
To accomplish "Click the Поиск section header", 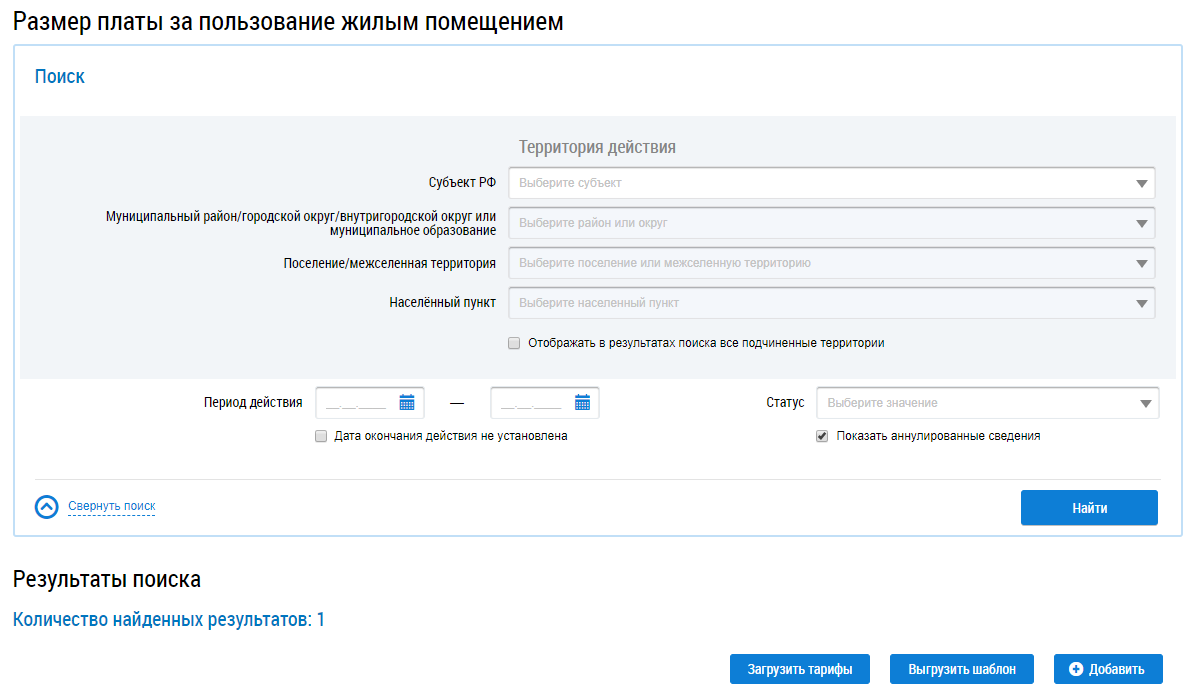I will pos(60,77).
